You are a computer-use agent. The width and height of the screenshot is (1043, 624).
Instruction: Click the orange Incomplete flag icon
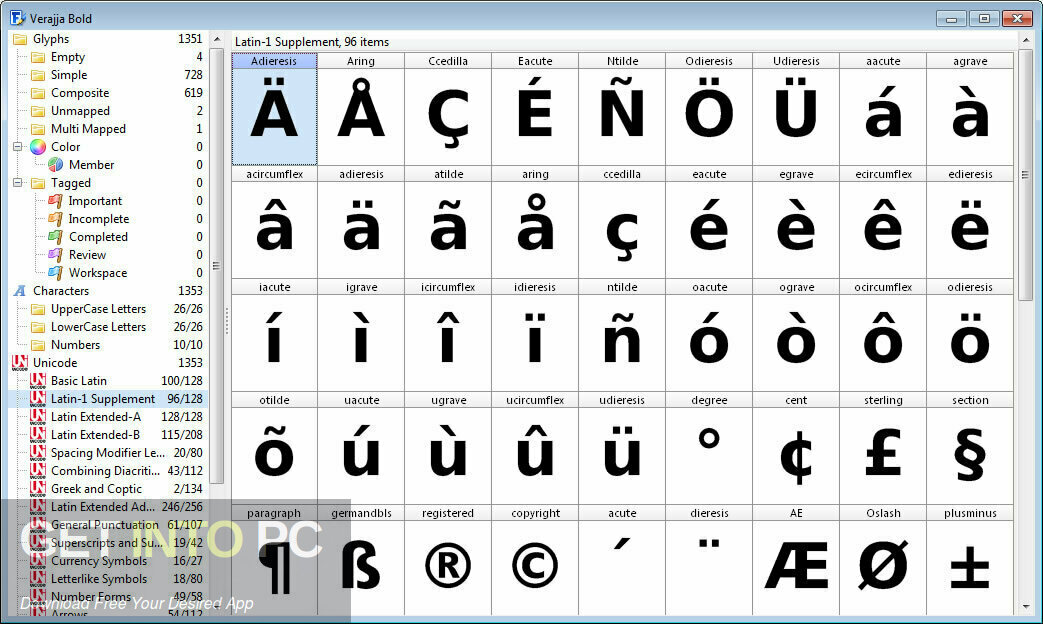point(56,219)
